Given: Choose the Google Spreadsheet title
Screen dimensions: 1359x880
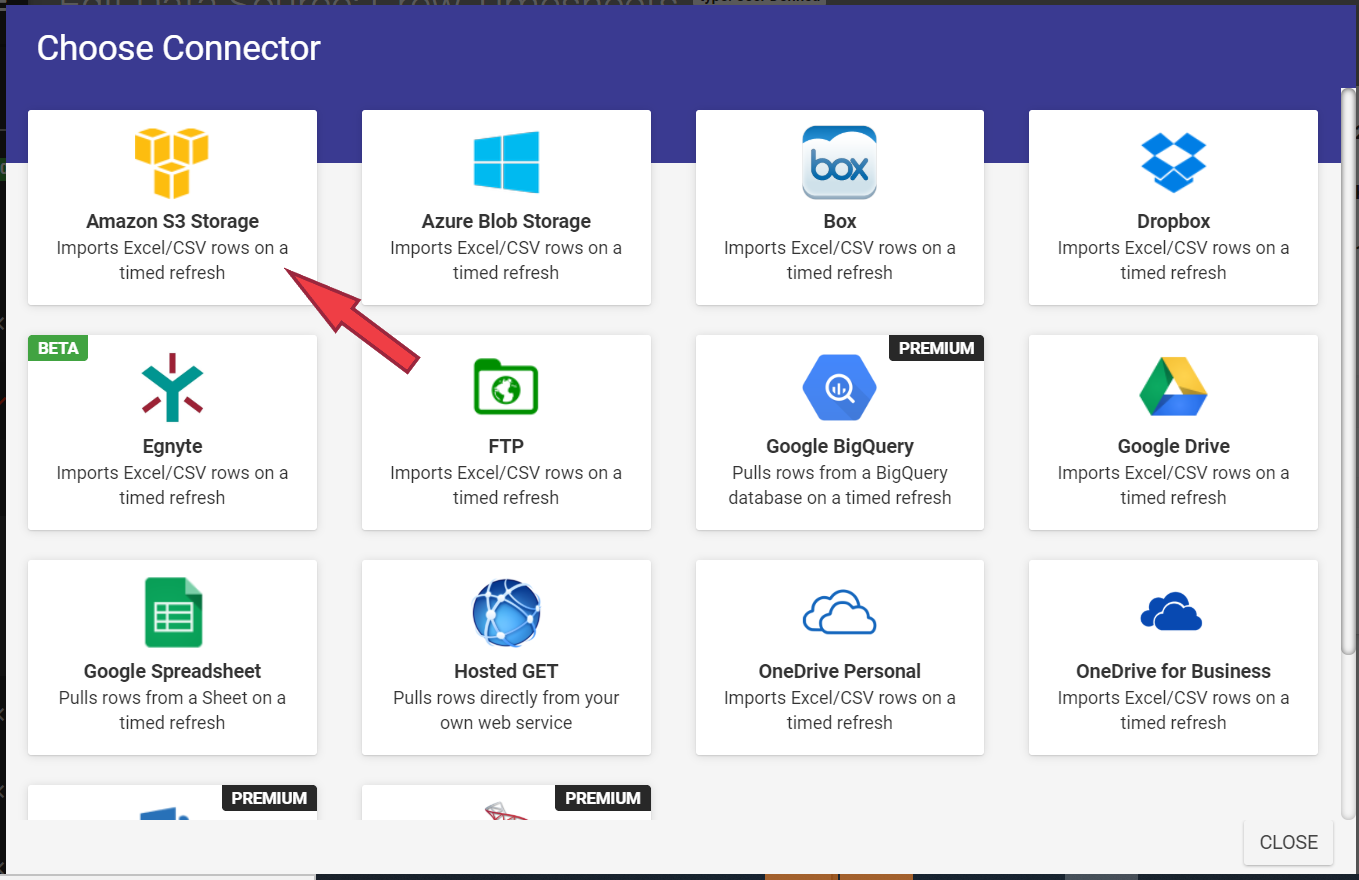Looking at the screenshot, I should 172,672.
